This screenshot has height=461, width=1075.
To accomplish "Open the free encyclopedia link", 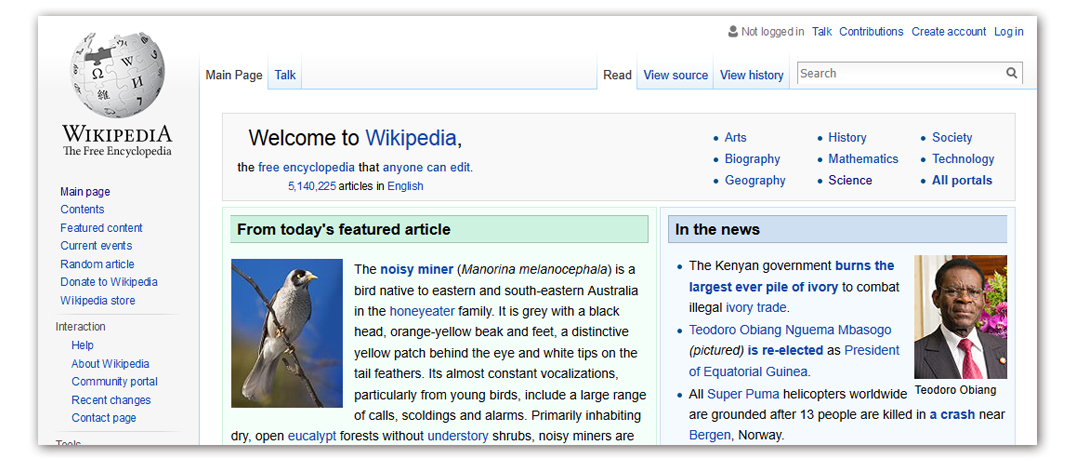I will click(306, 167).
